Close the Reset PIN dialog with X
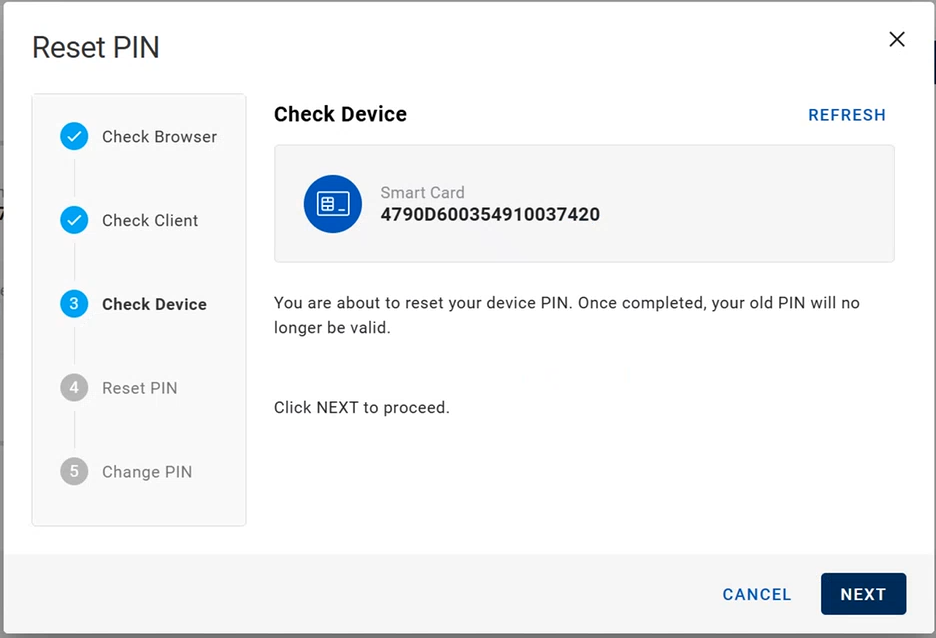The width and height of the screenshot is (936, 638). [x=897, y=39]
